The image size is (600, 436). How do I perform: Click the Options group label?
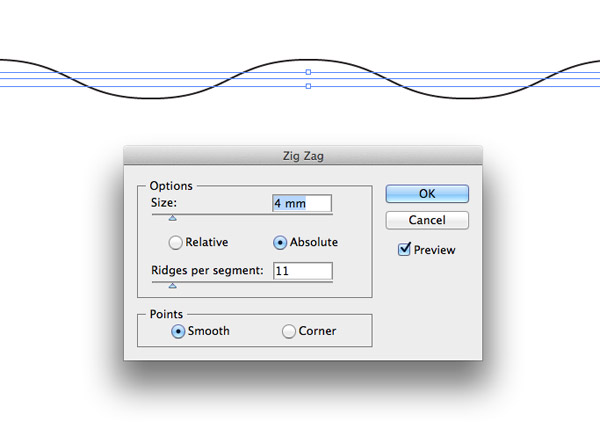click(x=171, y=185)
